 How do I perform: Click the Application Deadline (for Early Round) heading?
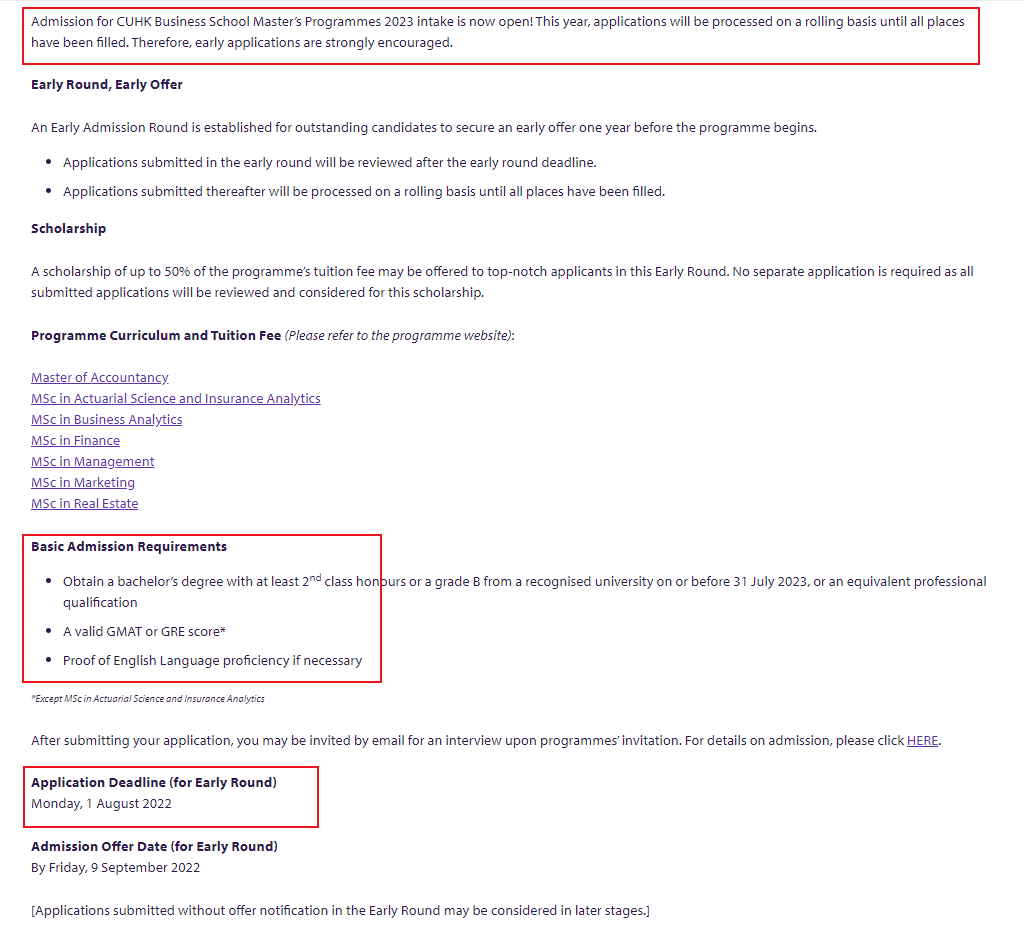(x=154, y=783)
